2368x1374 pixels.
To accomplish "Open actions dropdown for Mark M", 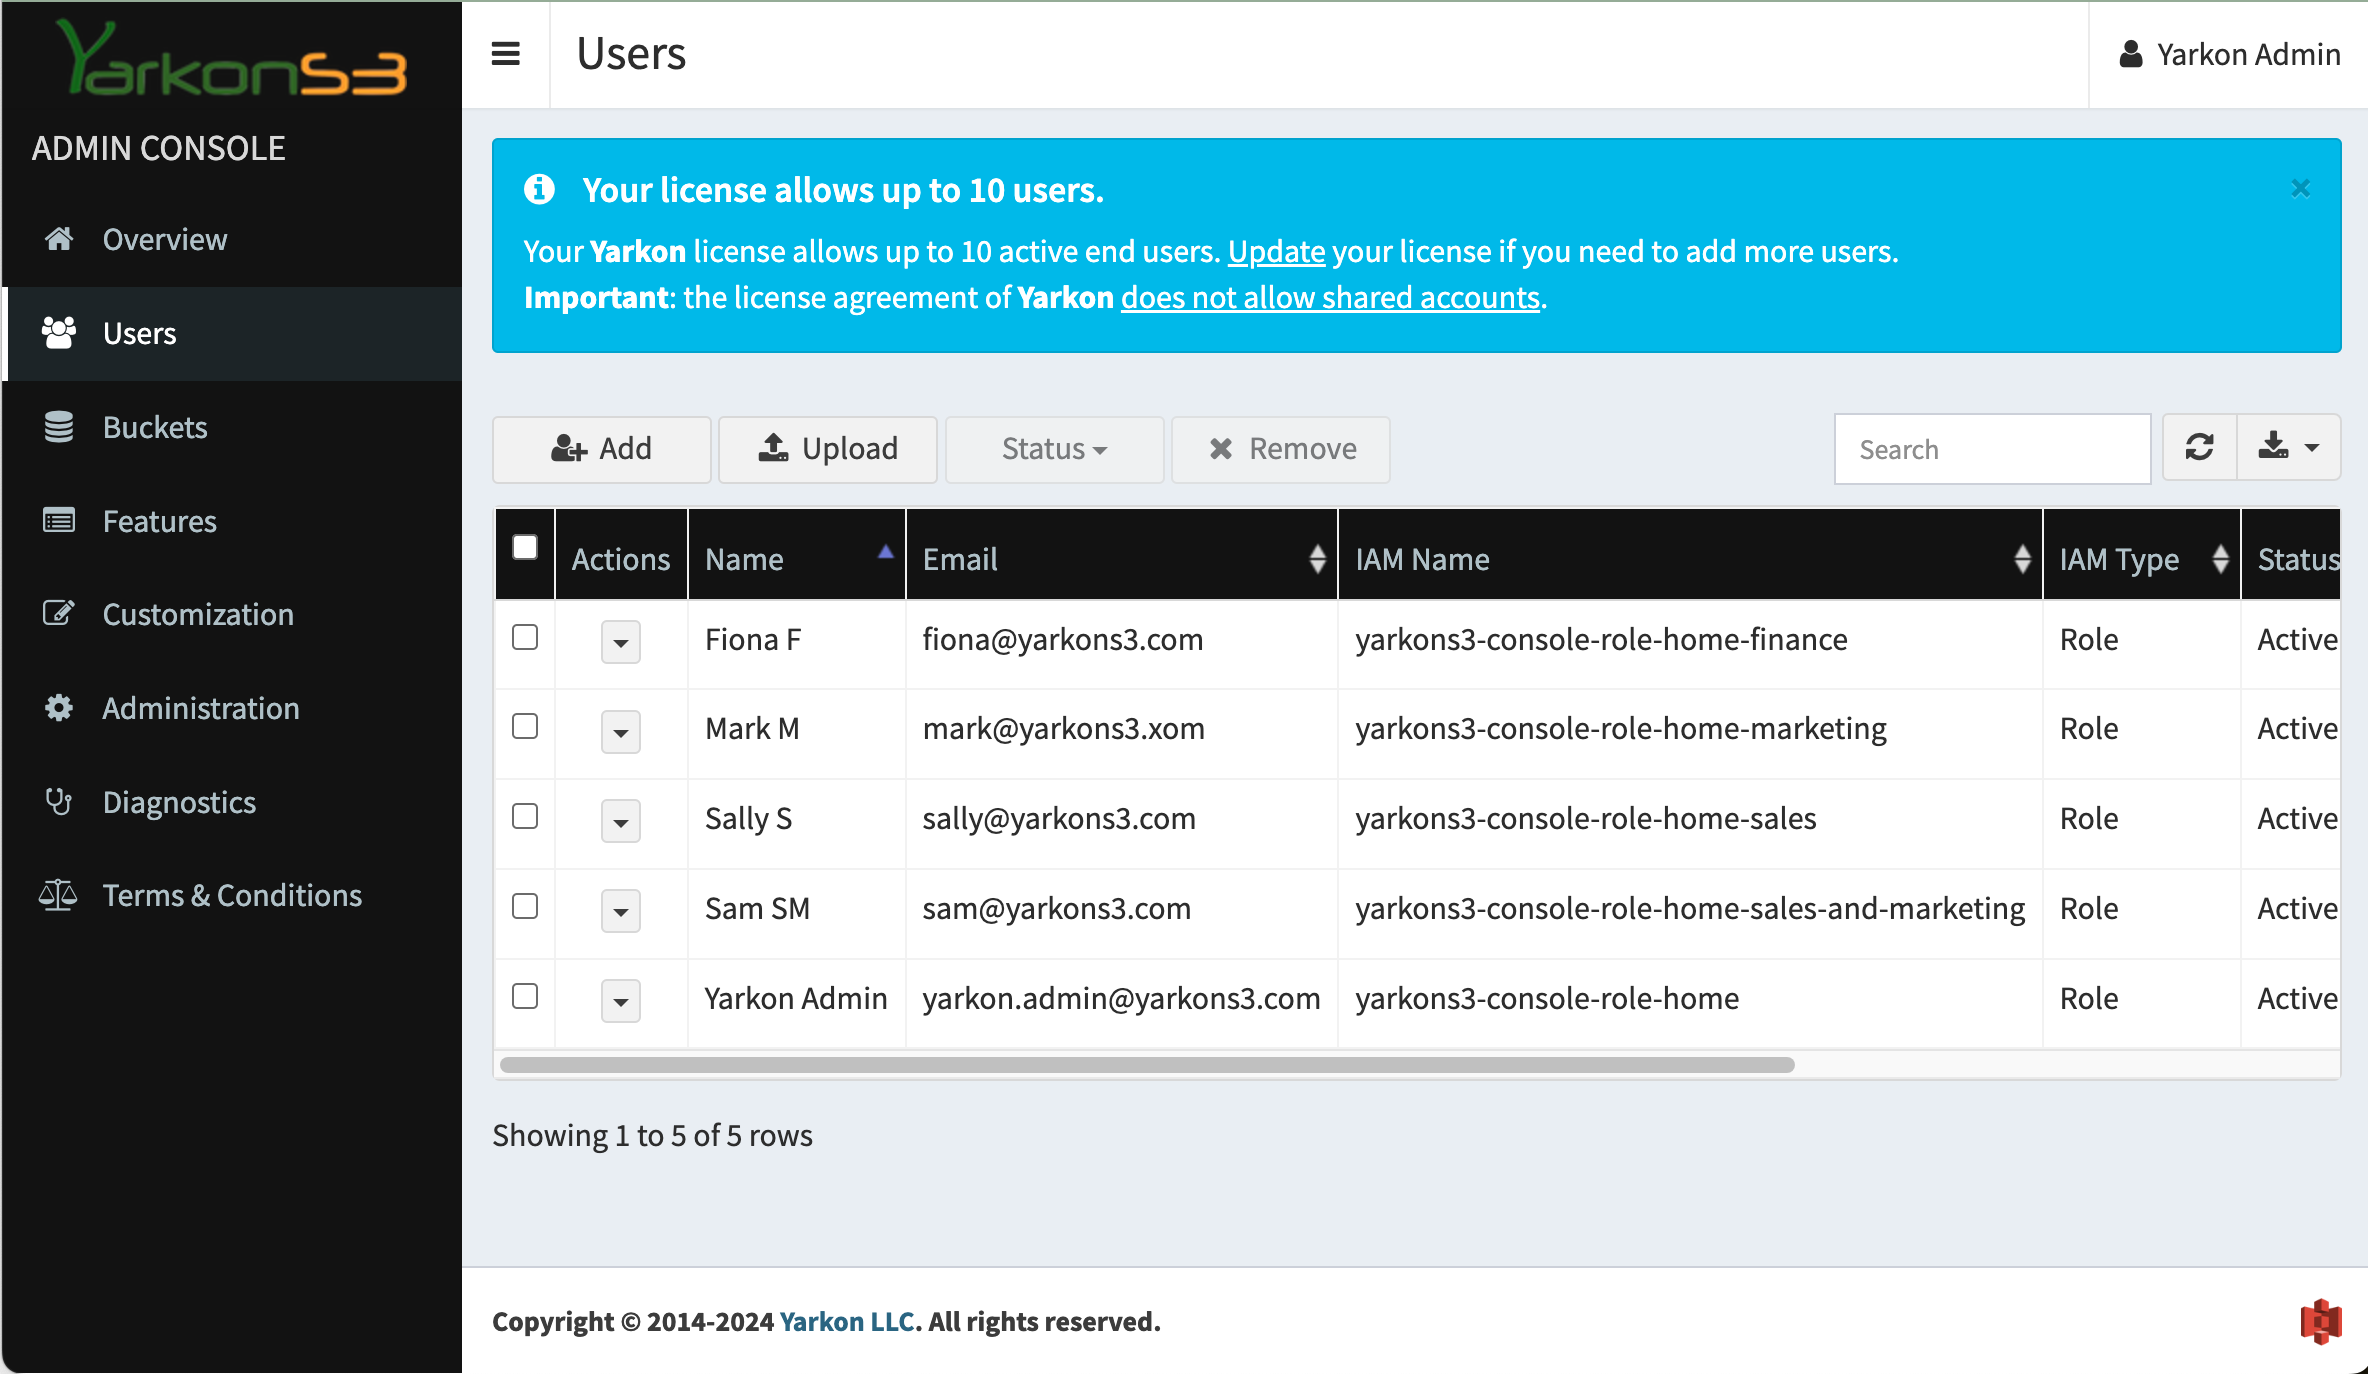I will point(620,732).
